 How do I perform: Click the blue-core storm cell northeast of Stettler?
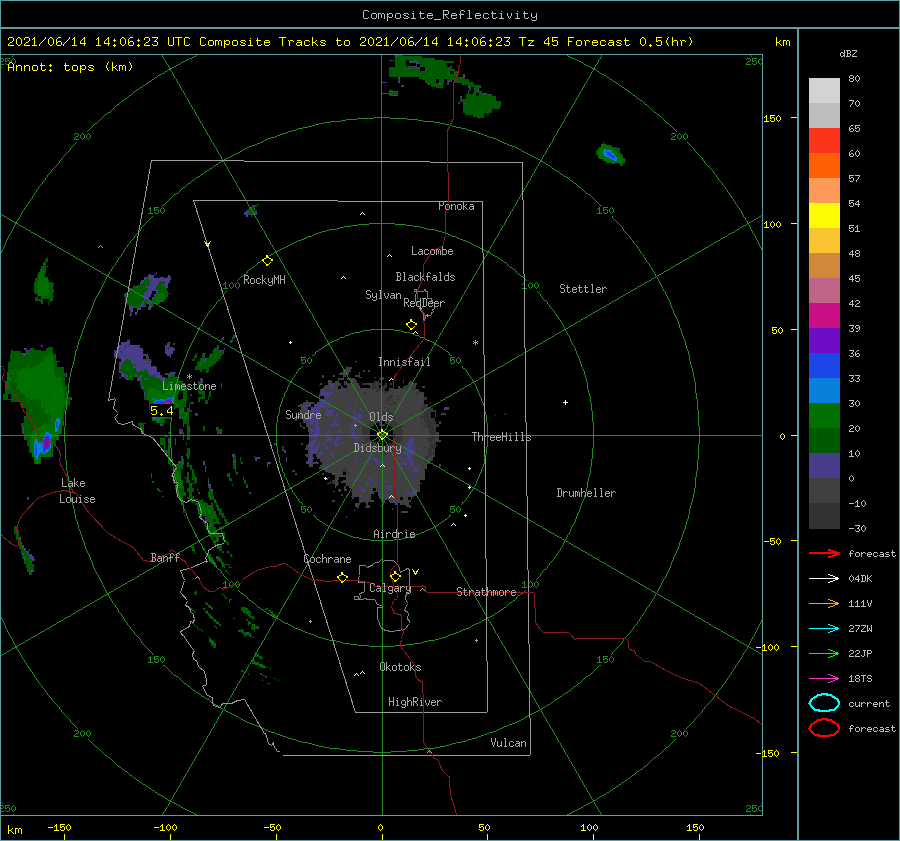click(610, 154)
